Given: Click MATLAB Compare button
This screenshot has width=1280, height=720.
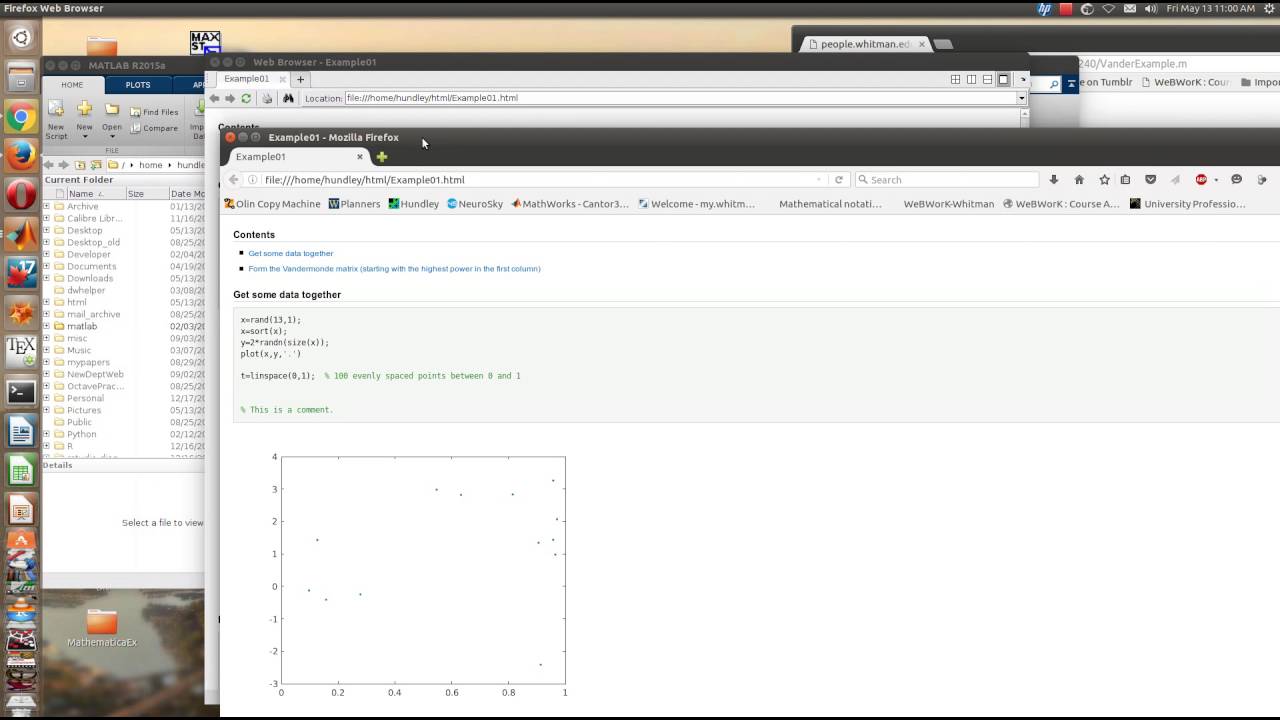Looking at the screenshot, I should [154, 128].
